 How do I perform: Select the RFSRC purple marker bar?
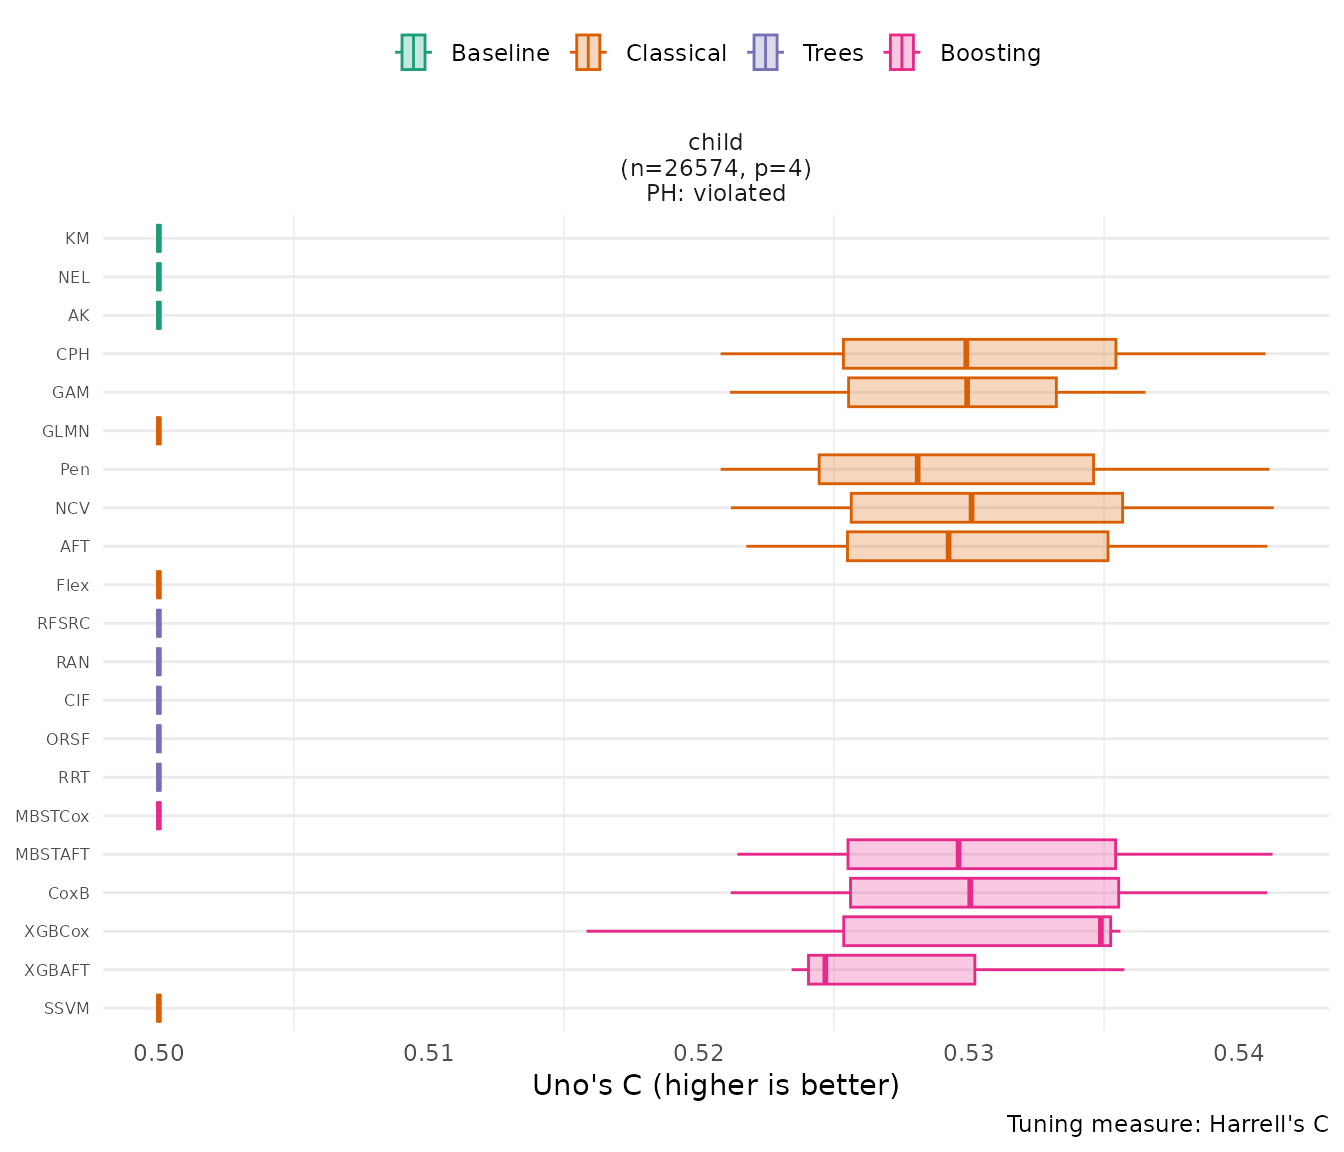[x=159, y=623]
